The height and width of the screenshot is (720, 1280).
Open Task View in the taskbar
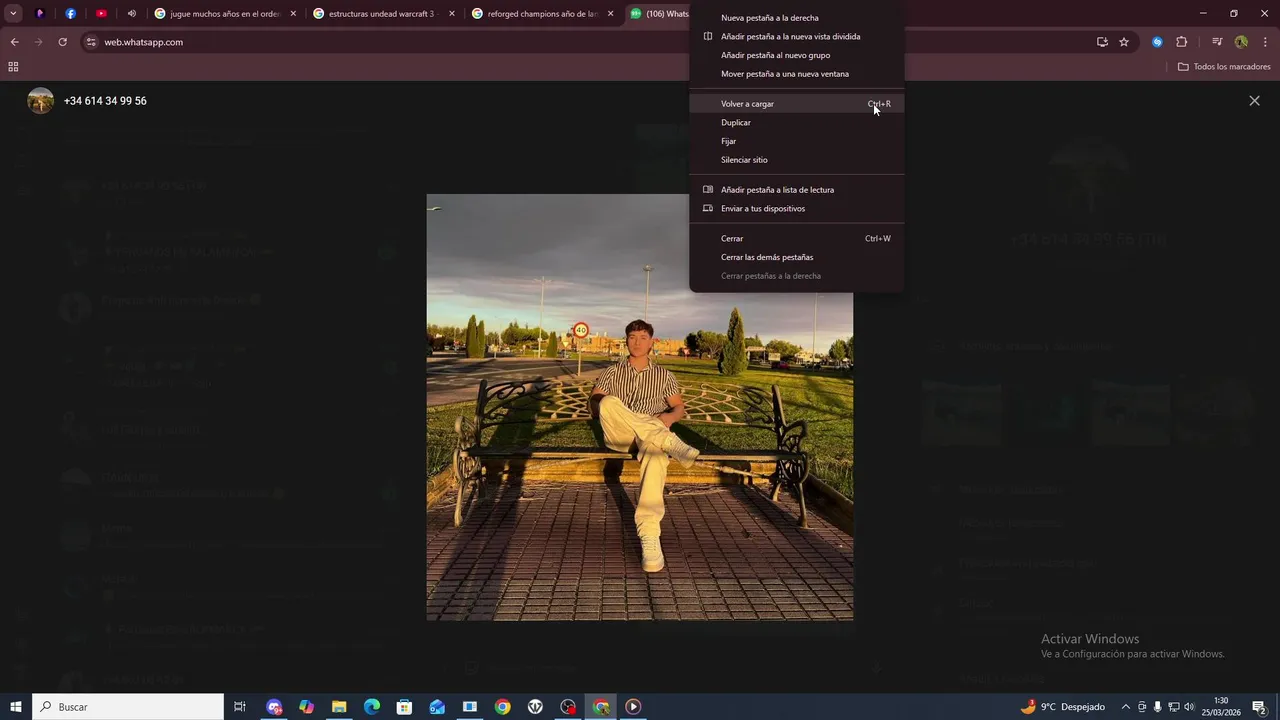(x=240, y=707)
